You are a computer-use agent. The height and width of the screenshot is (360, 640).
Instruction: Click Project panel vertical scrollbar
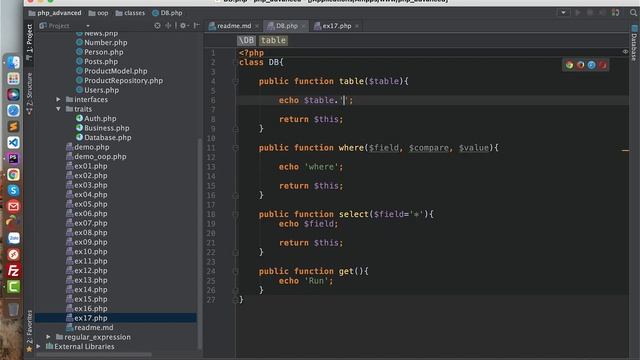tap(200, 244)
